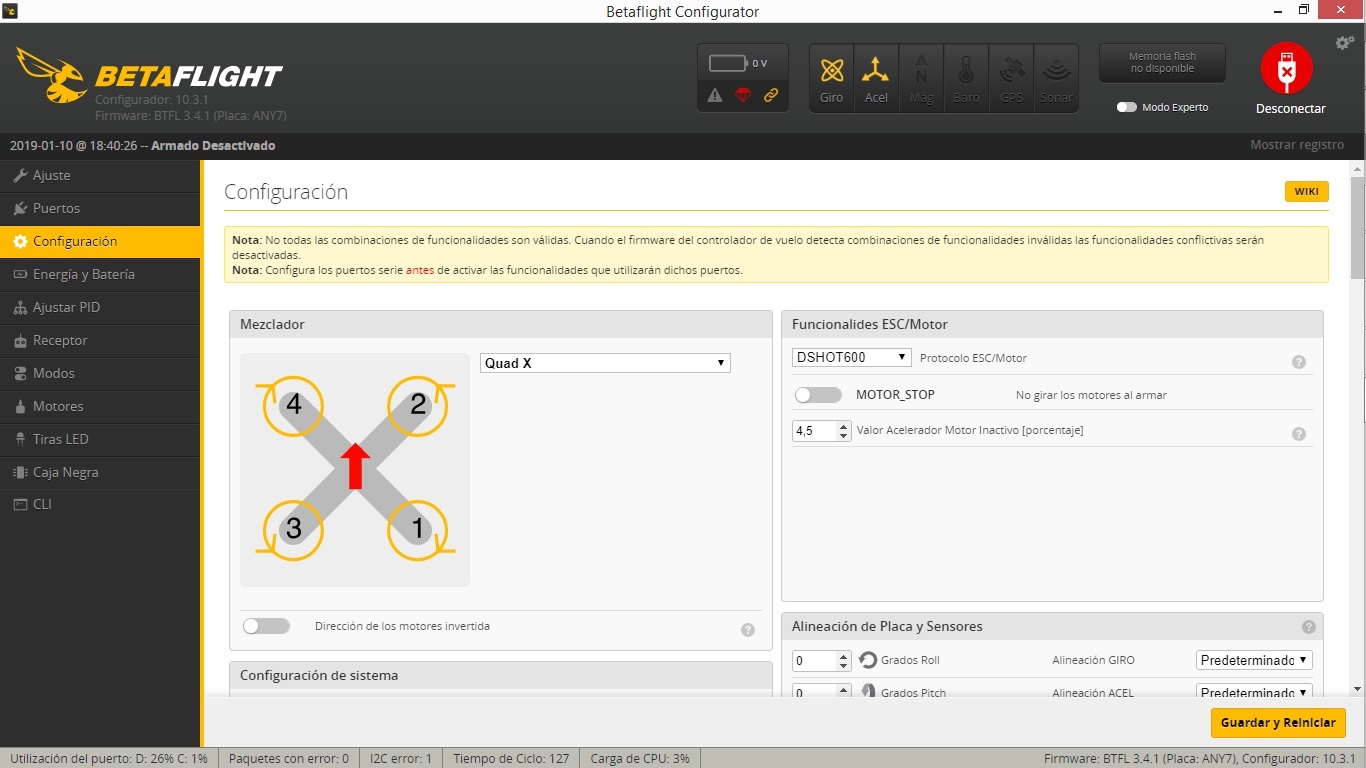
Task: Open the Tiras LED tab
Action: tap(100, 439)
